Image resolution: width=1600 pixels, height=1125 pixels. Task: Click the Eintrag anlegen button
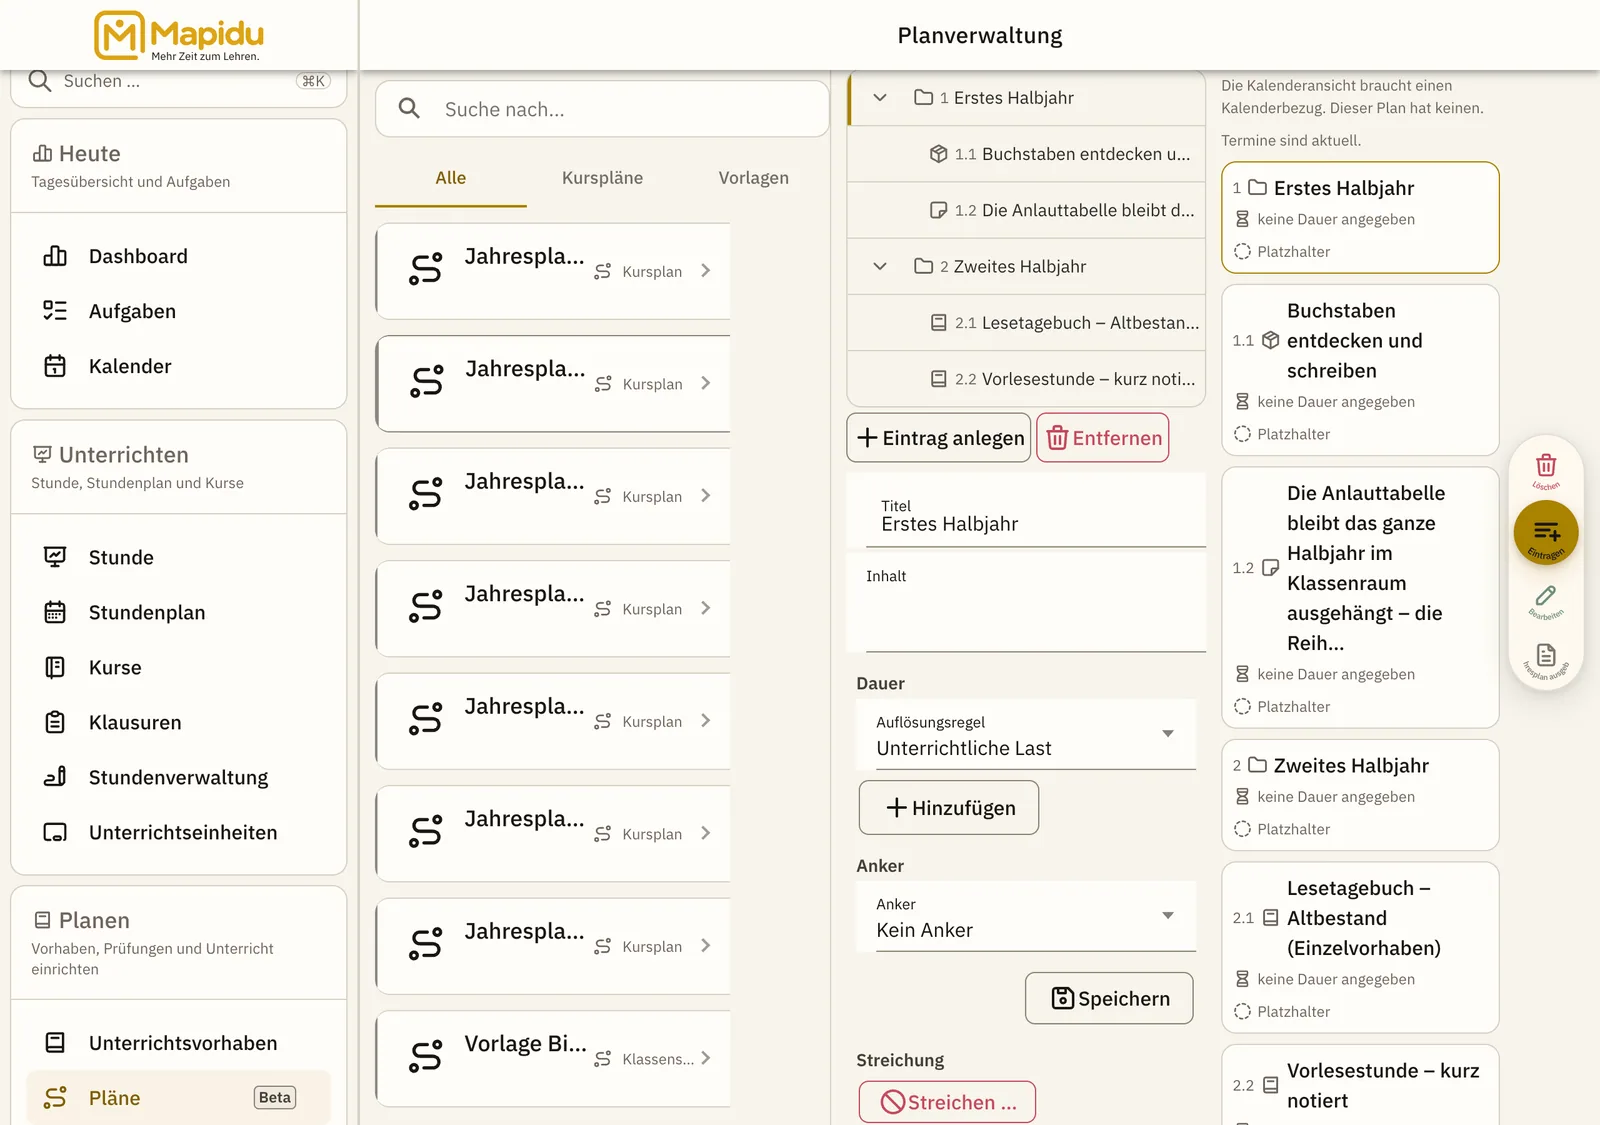939,438
